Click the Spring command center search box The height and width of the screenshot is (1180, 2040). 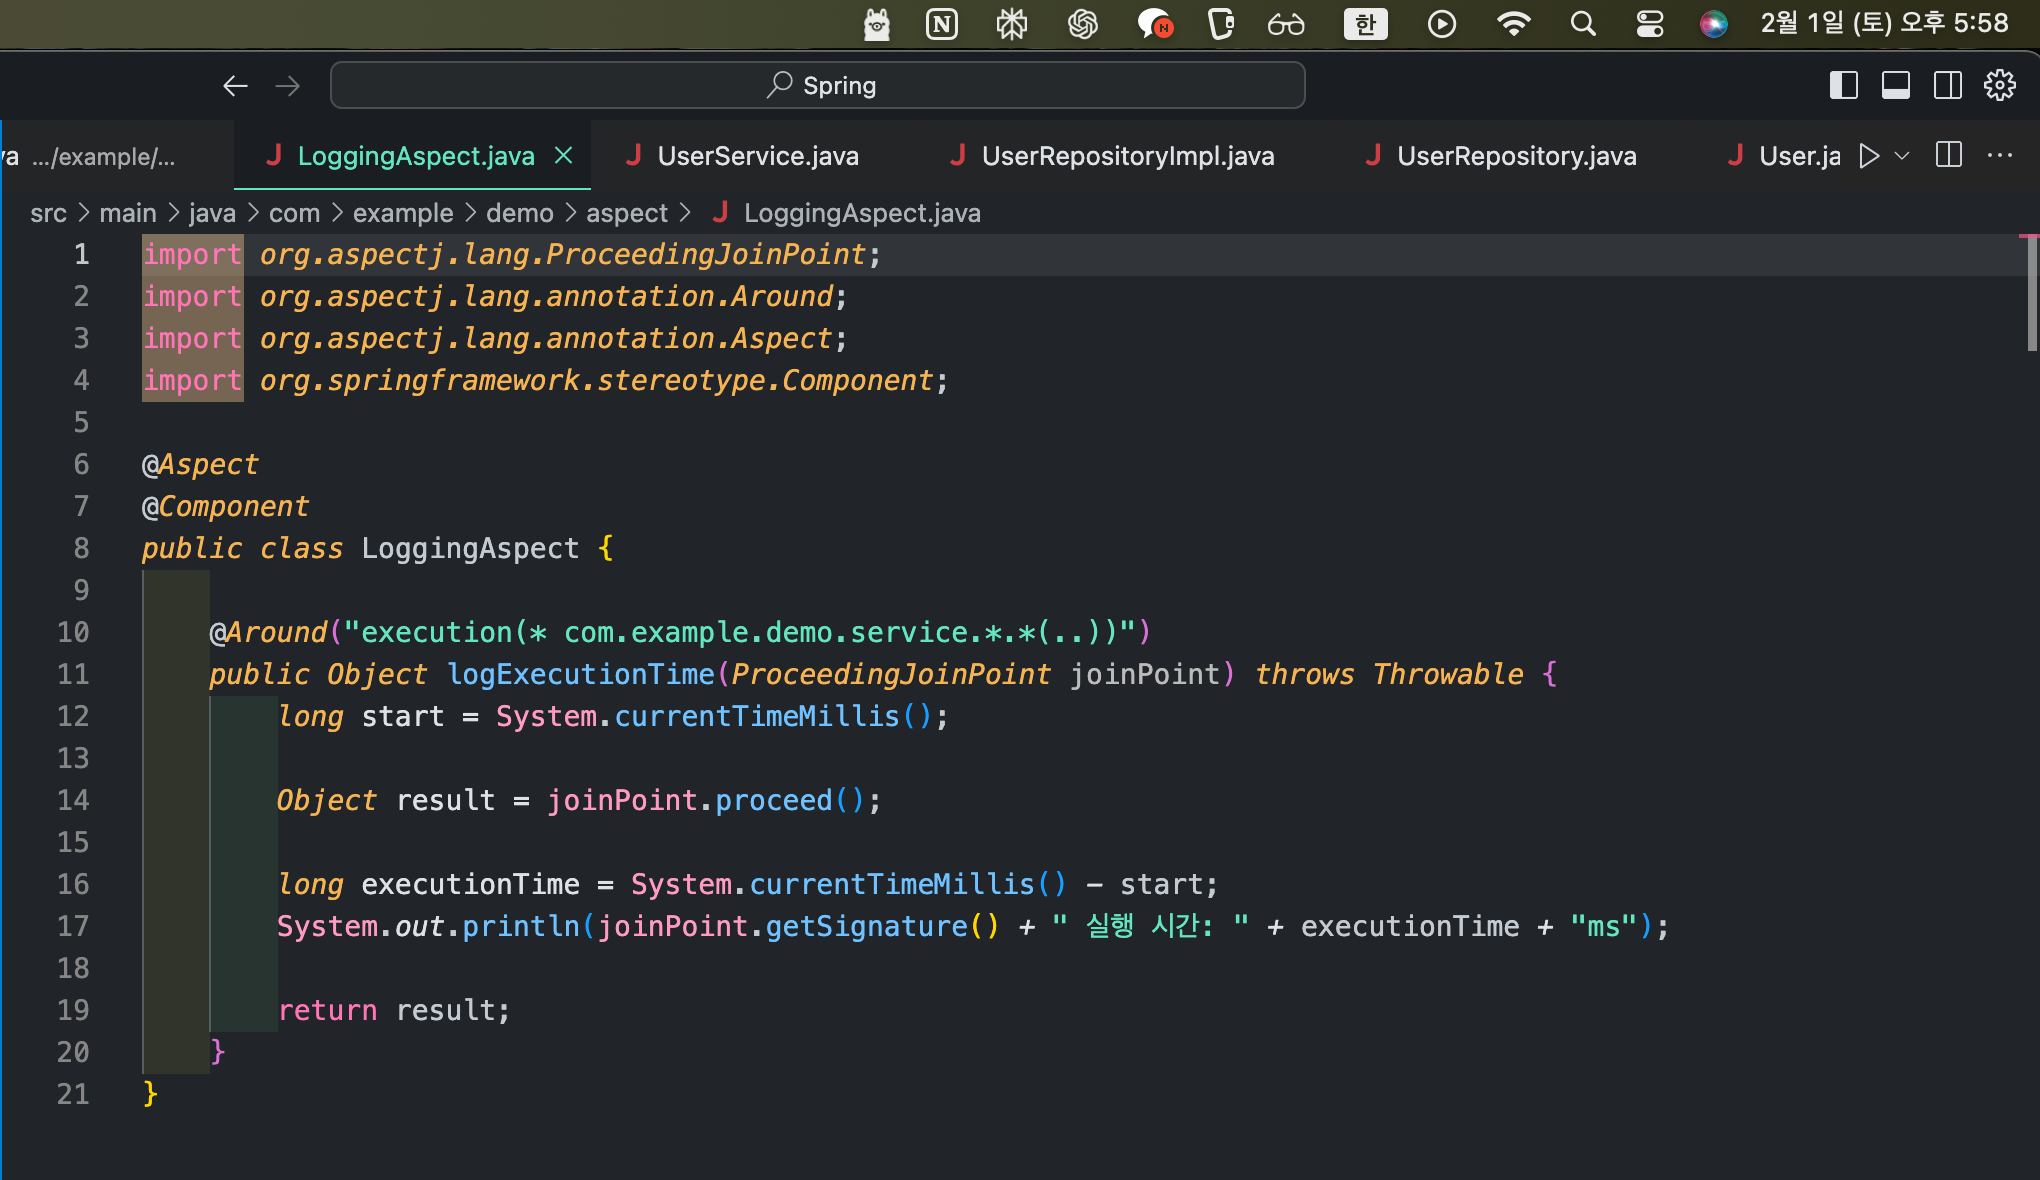[817, 86]
